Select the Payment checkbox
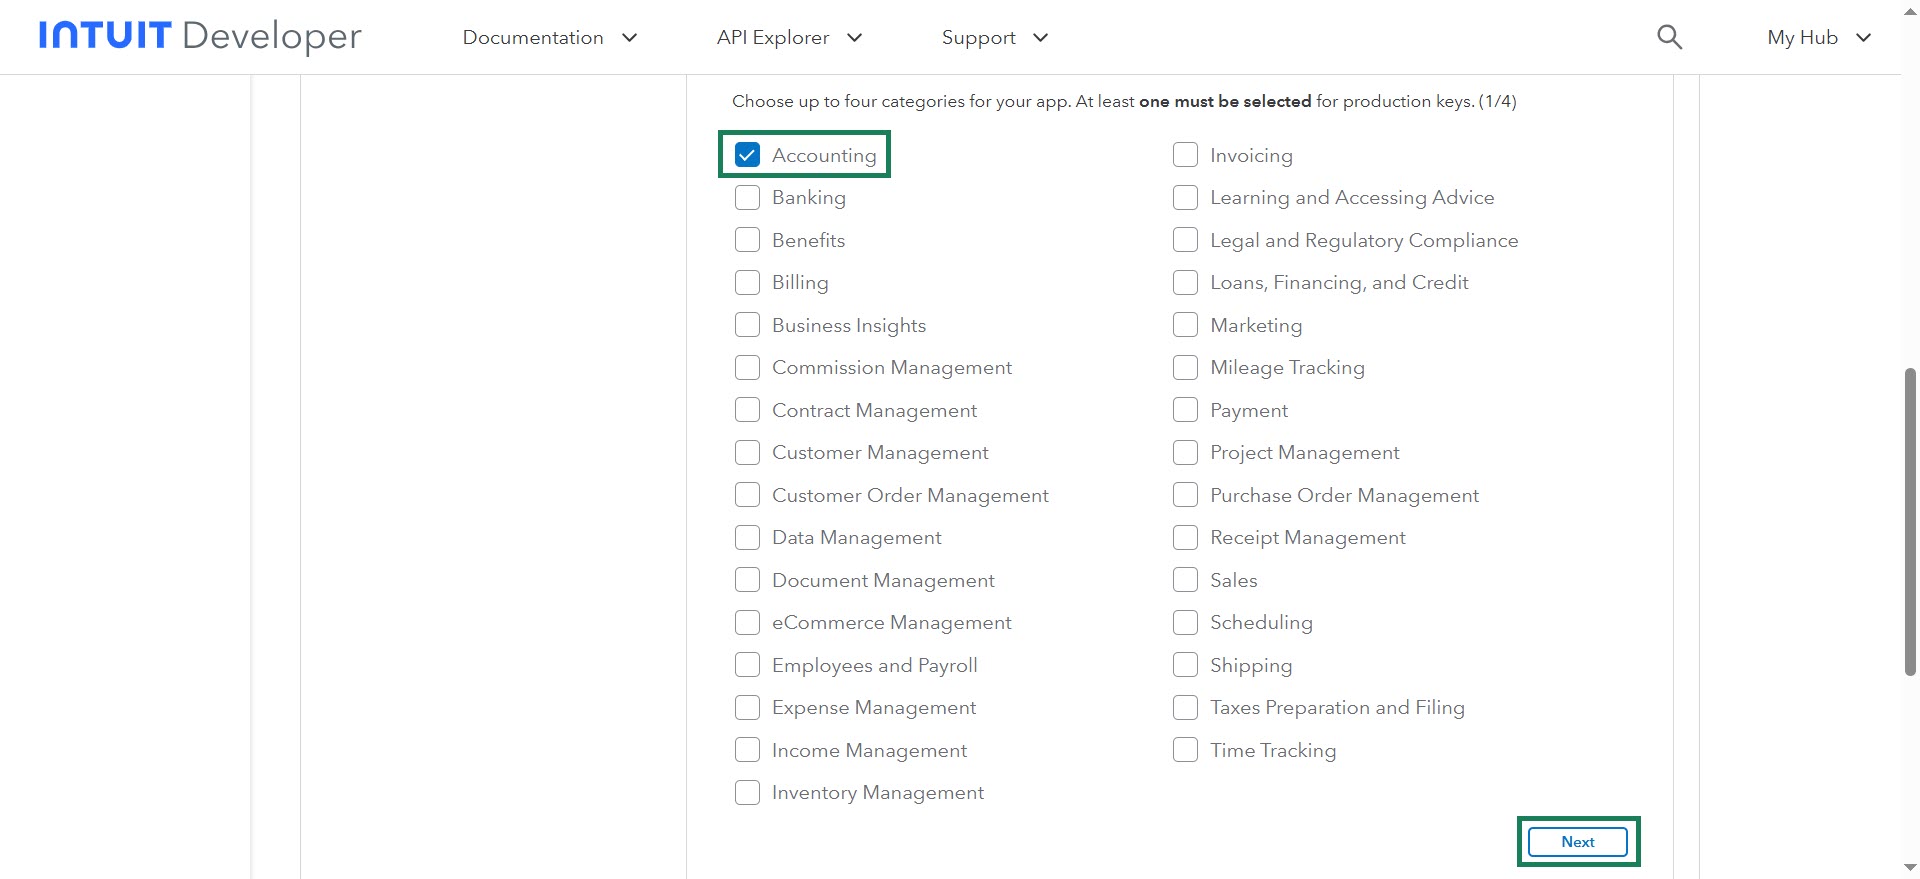This screenshot has width=1920, height=879. pyautogui.click(x=1185, y=410)
